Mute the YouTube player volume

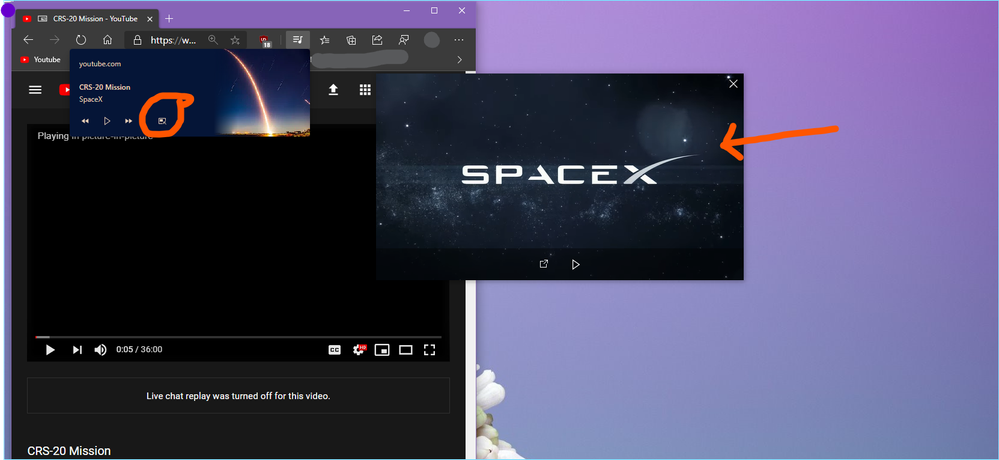point(100,349)
